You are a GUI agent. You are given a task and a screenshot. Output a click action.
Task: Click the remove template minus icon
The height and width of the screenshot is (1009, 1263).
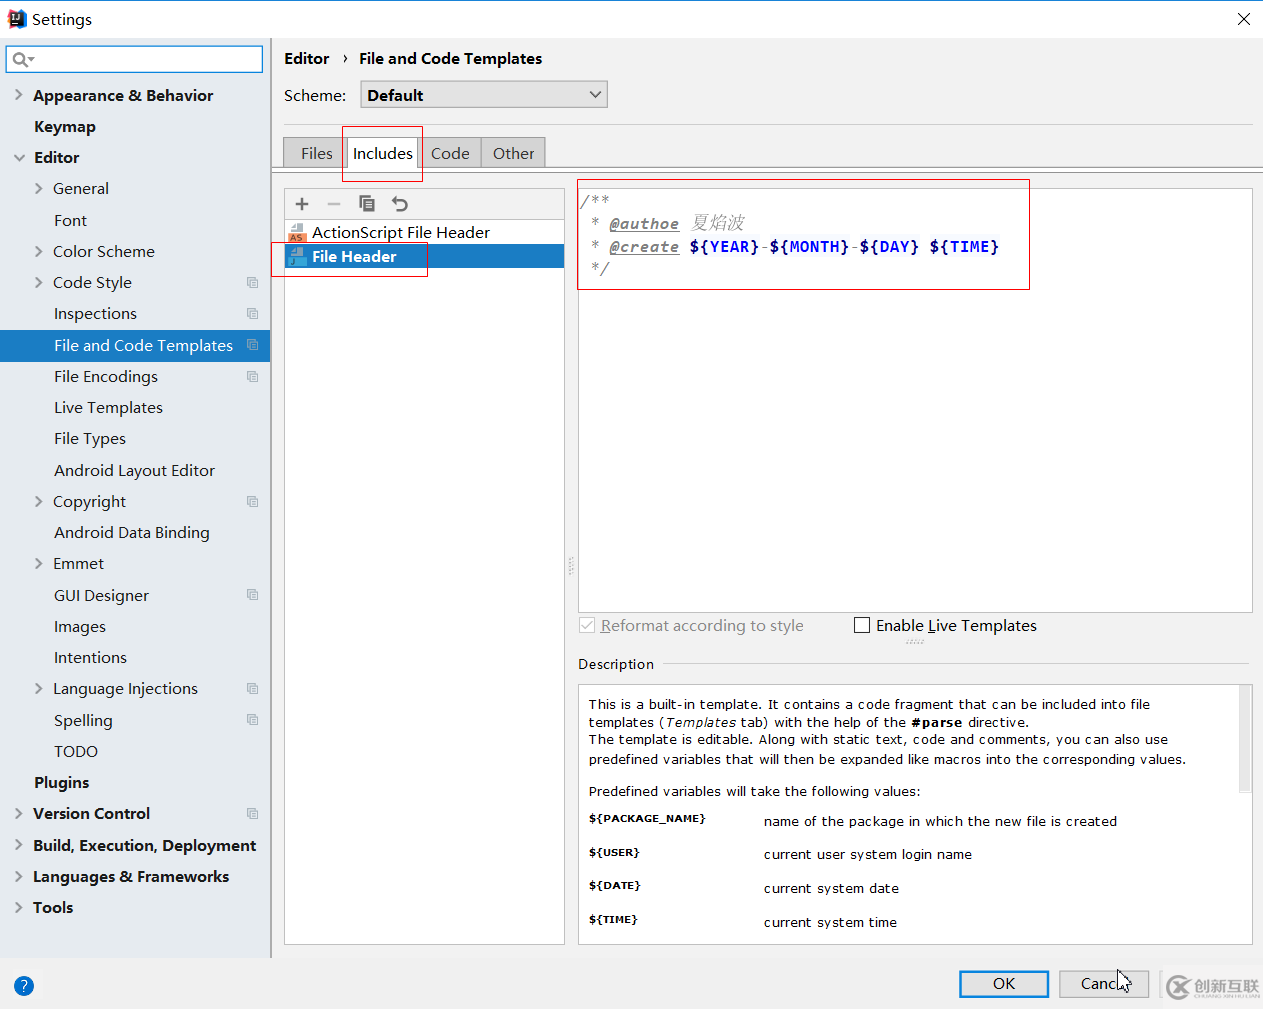(x=334, y=204)
